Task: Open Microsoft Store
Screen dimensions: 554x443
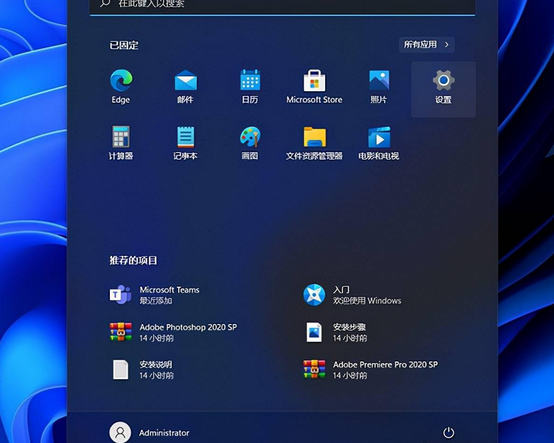Action: (x=314, y=86)
